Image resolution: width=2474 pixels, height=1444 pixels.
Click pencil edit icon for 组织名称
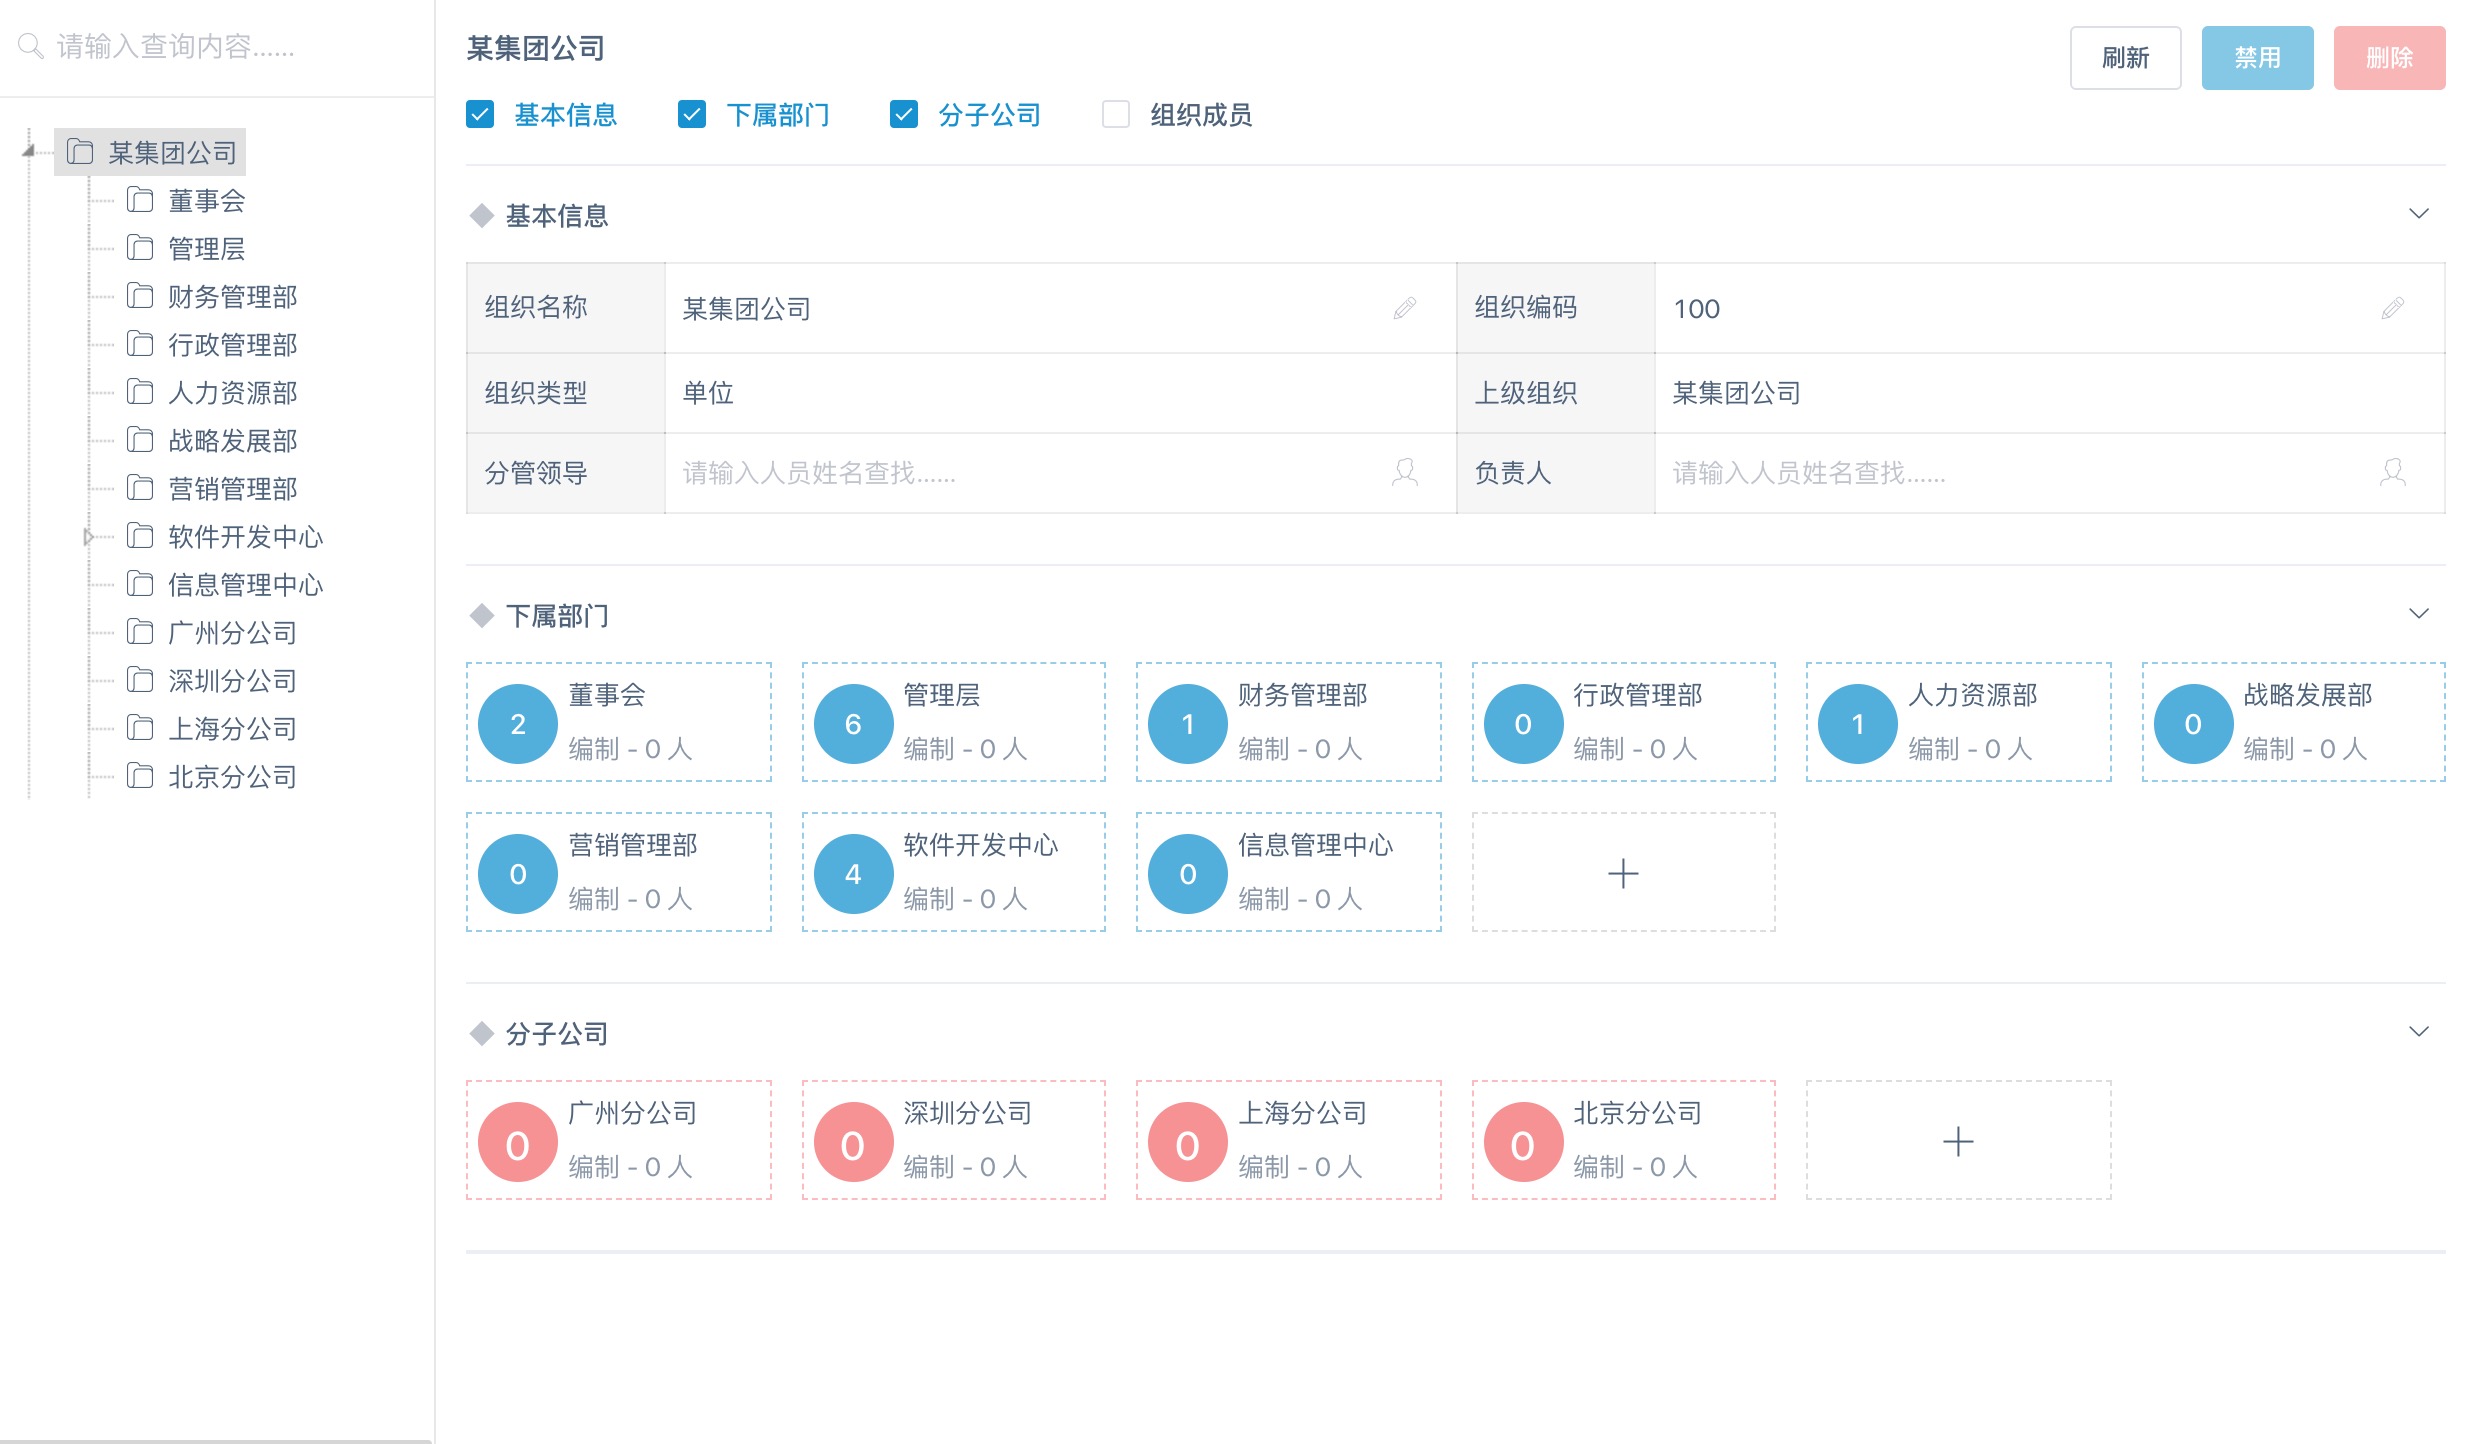1404,308
